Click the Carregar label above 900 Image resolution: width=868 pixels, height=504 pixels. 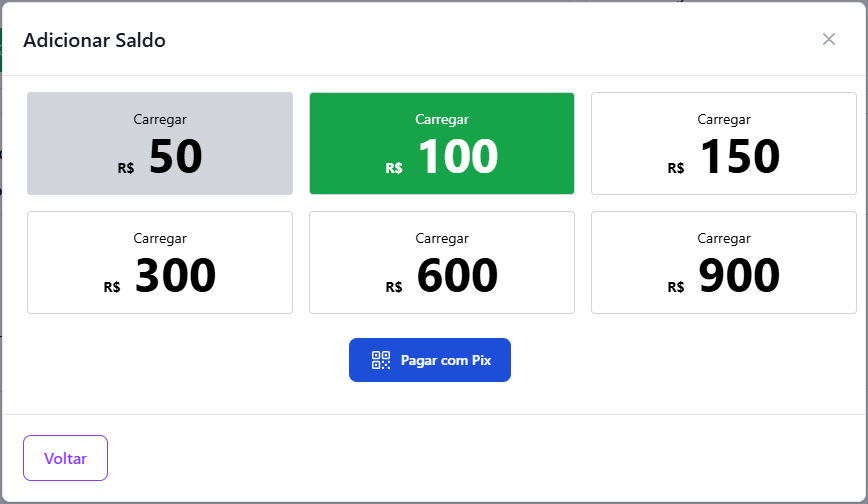click(724, 238)
